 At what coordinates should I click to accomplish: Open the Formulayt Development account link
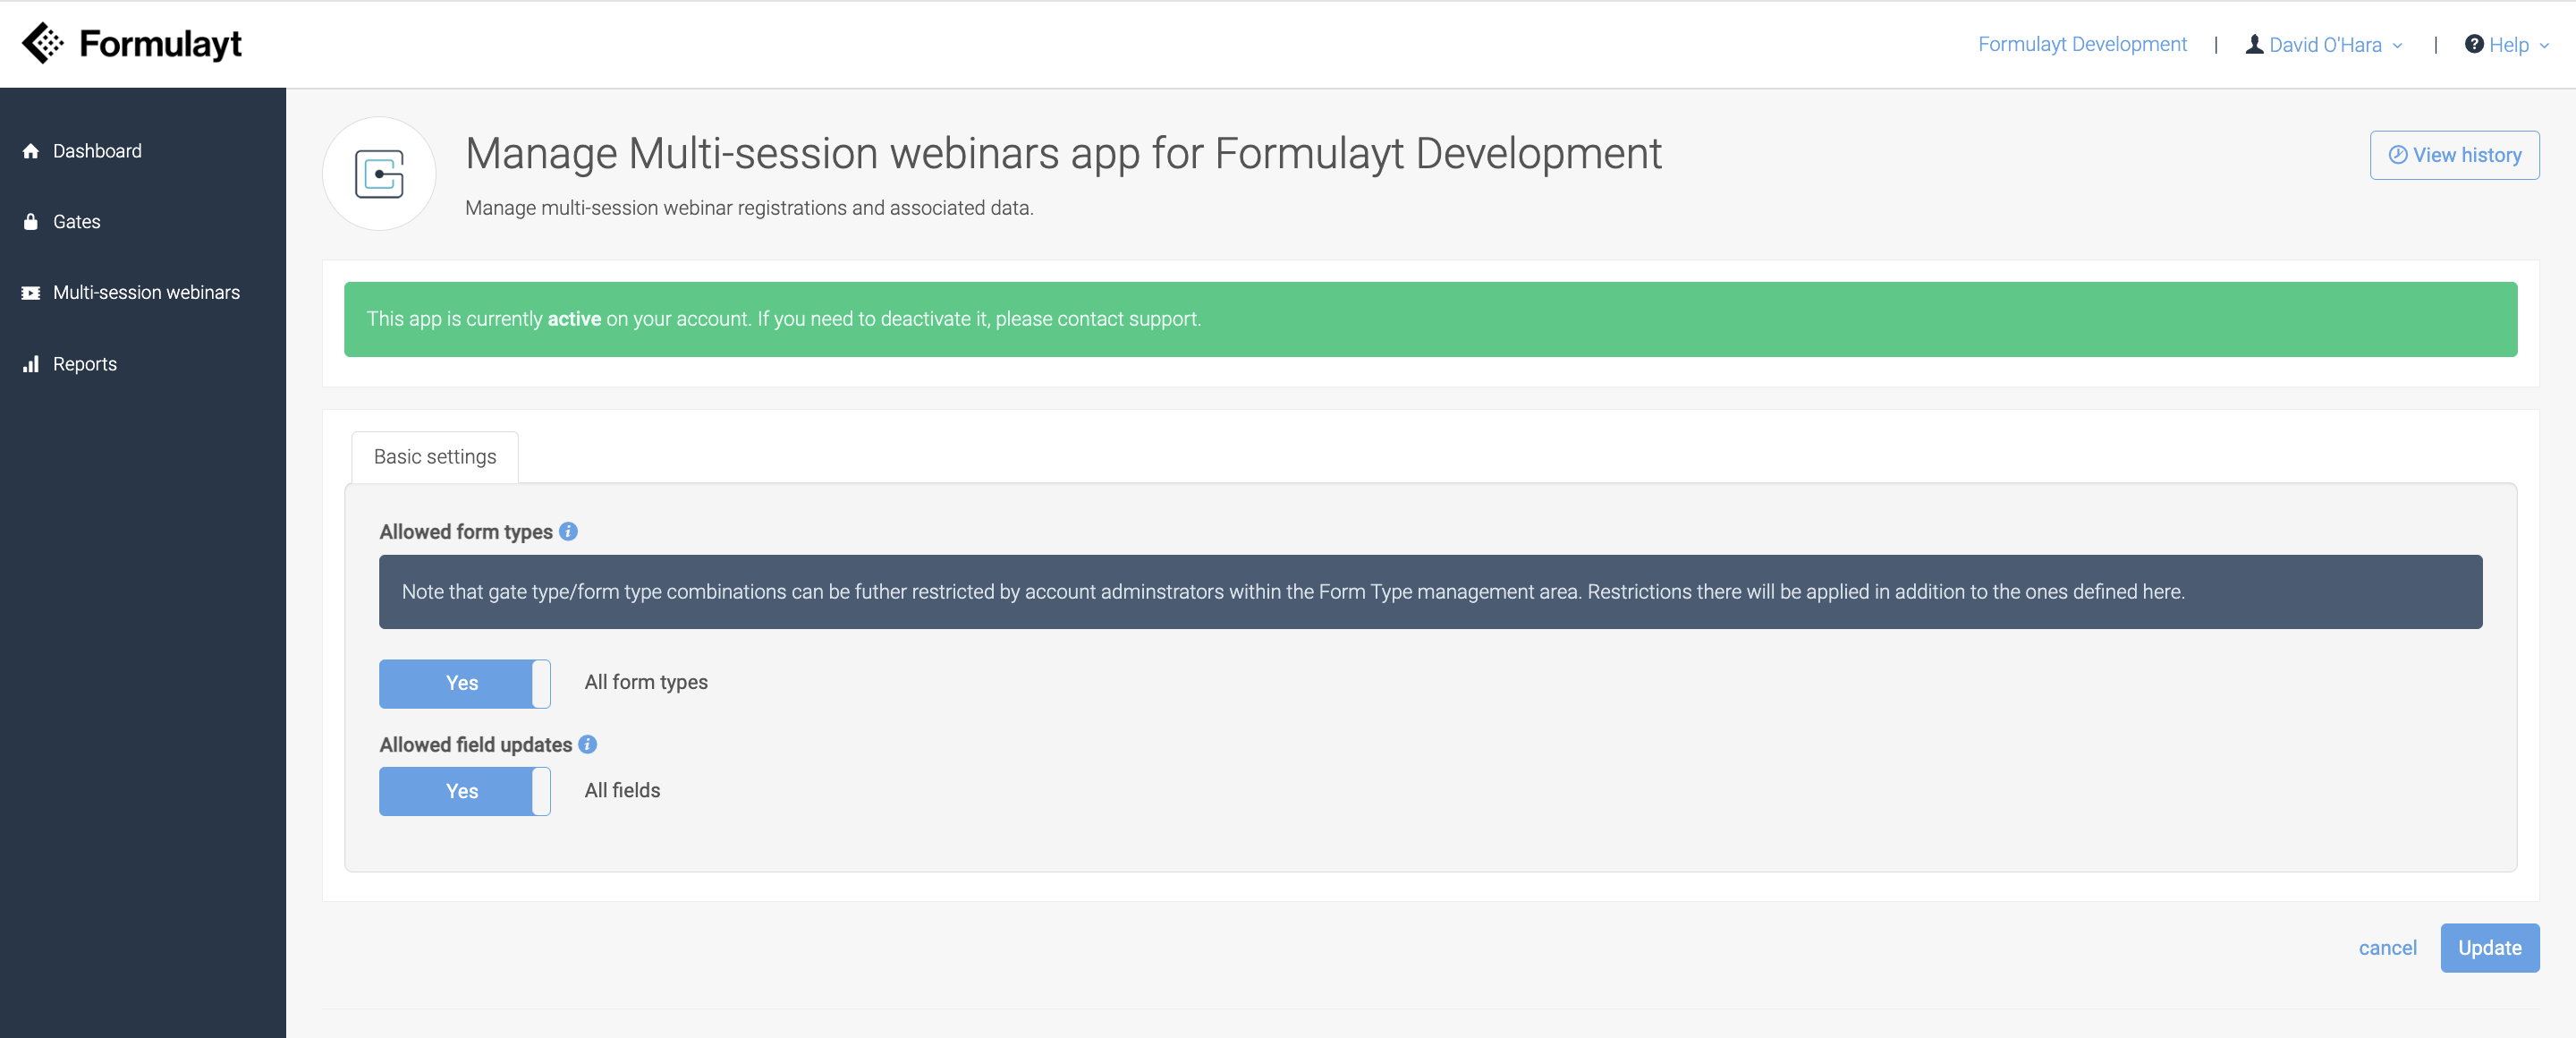coord(2081,44)
